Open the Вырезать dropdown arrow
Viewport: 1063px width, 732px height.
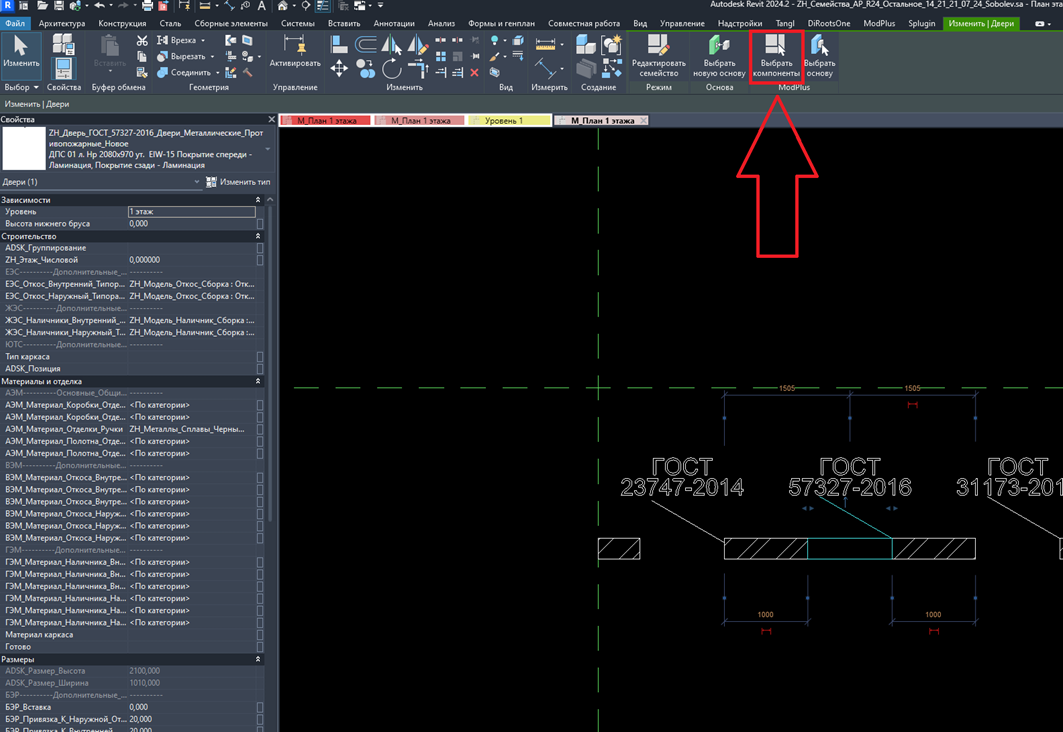point(212,57)
